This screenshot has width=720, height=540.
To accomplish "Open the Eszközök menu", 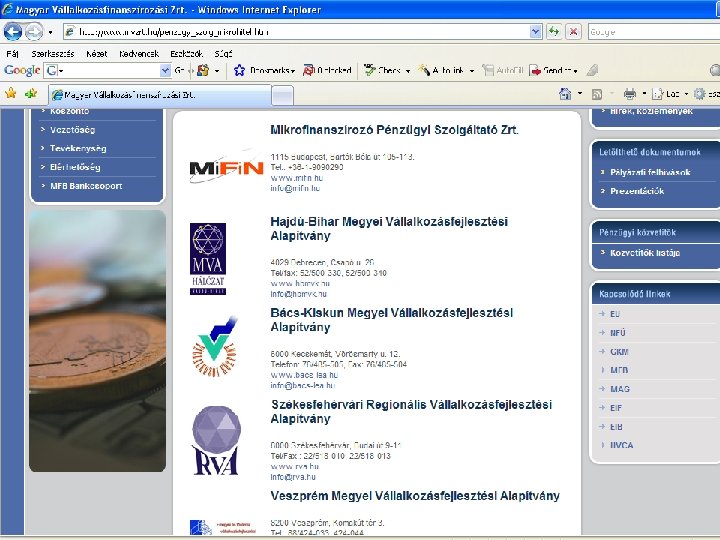I will click(x=186, y=54).
